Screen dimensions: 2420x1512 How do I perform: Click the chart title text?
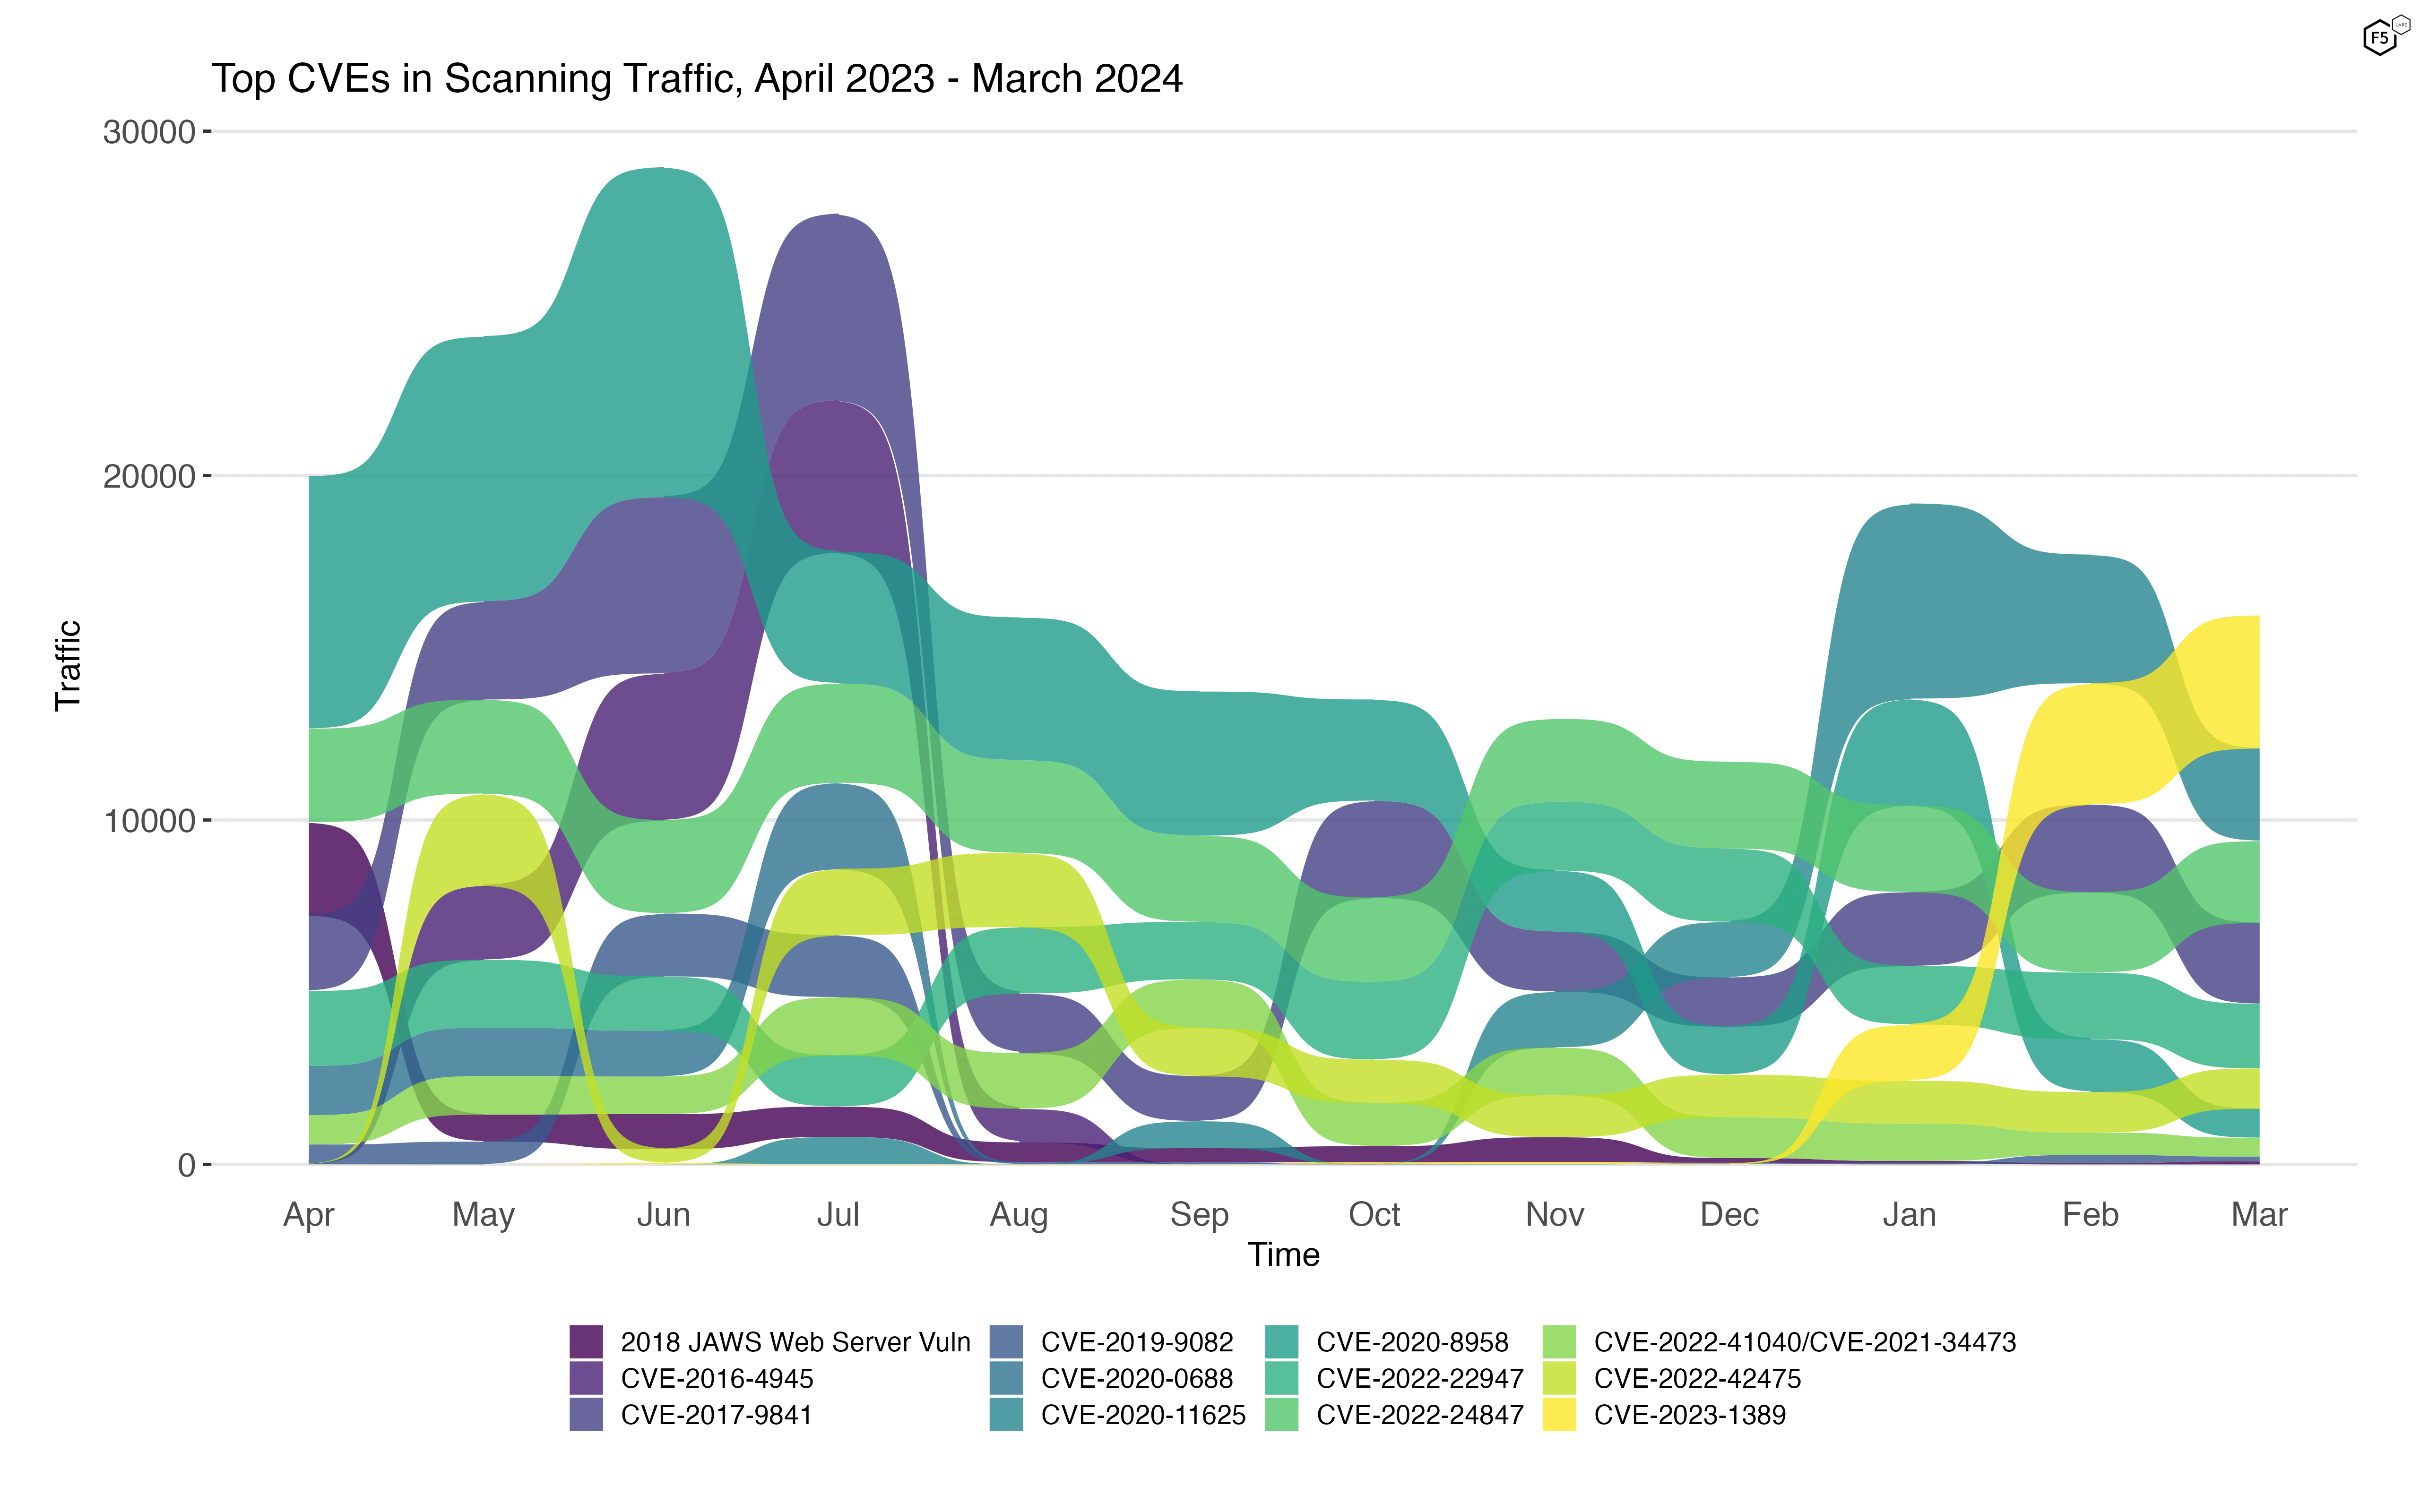point(697,79)
